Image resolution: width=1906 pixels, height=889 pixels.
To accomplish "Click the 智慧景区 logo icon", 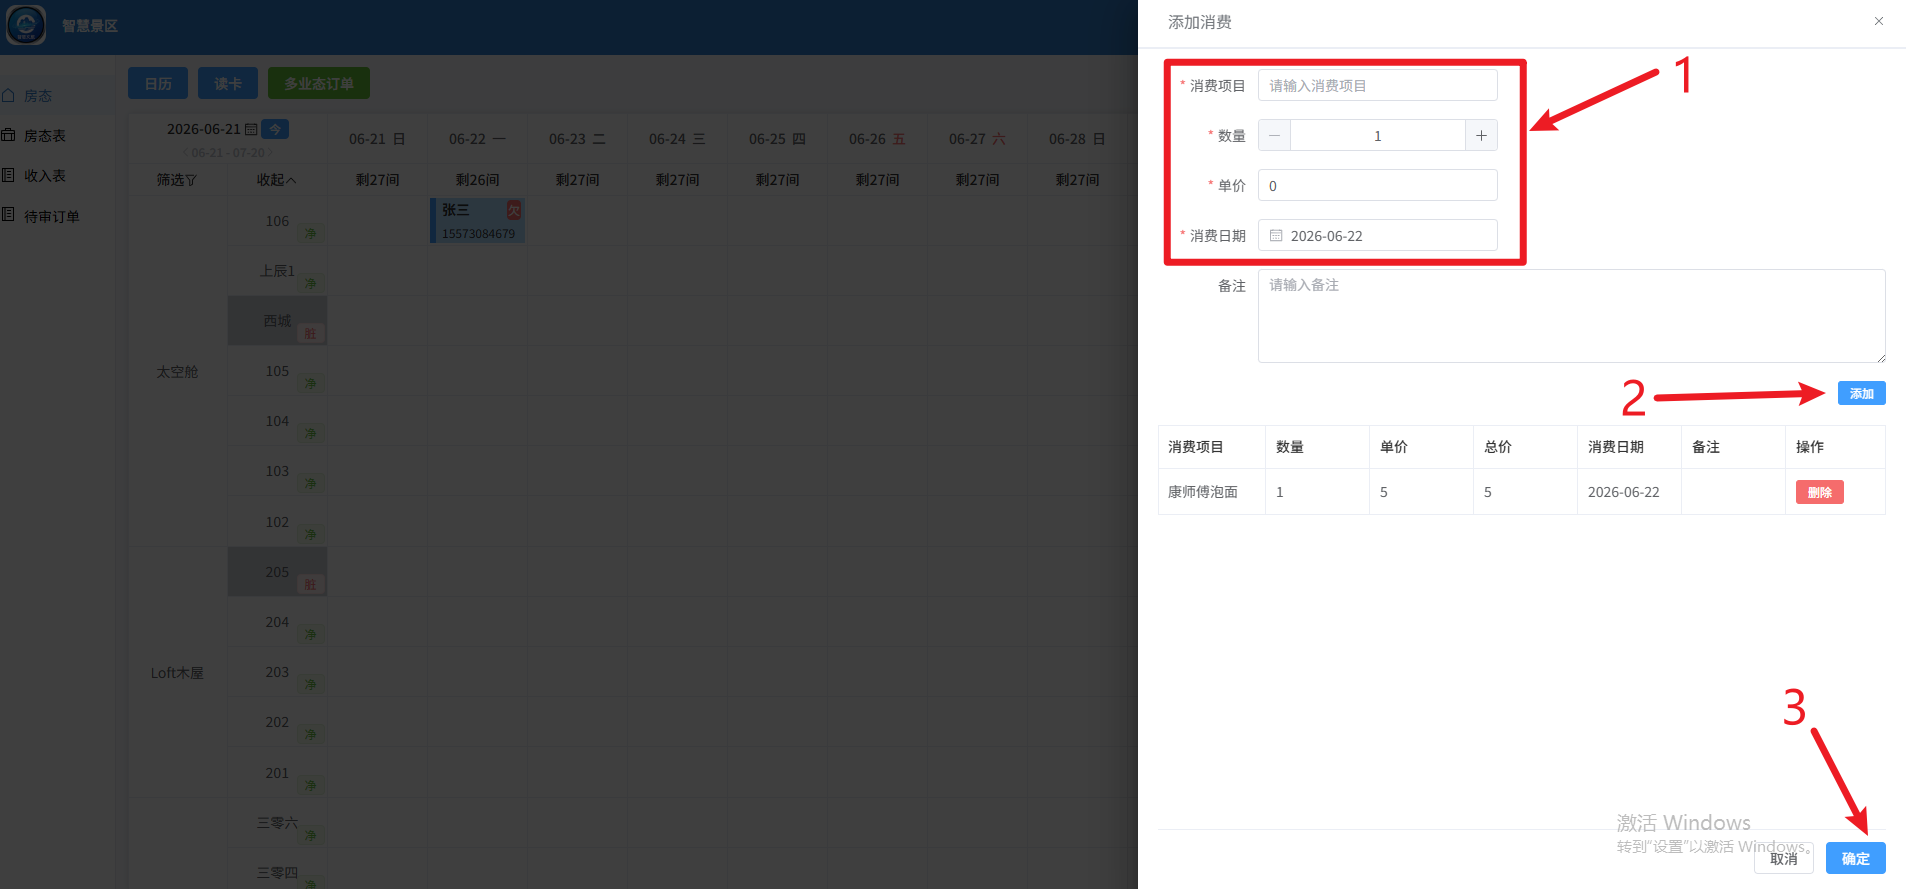I will (x=26, y=25).
